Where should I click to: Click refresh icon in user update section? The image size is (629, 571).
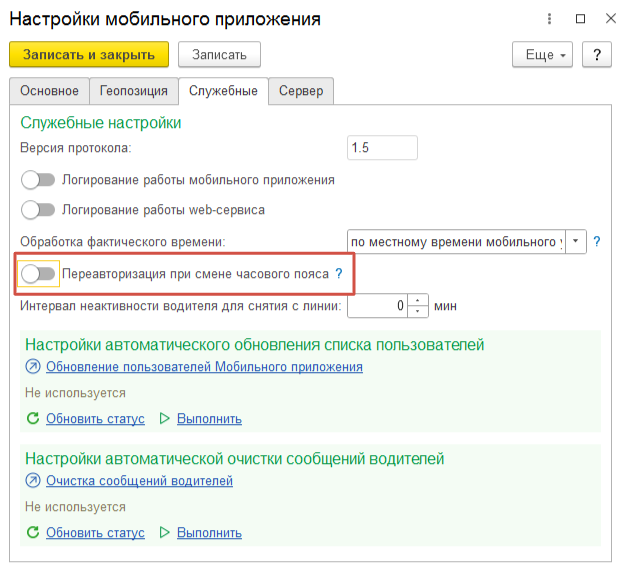tap(33, 419)
